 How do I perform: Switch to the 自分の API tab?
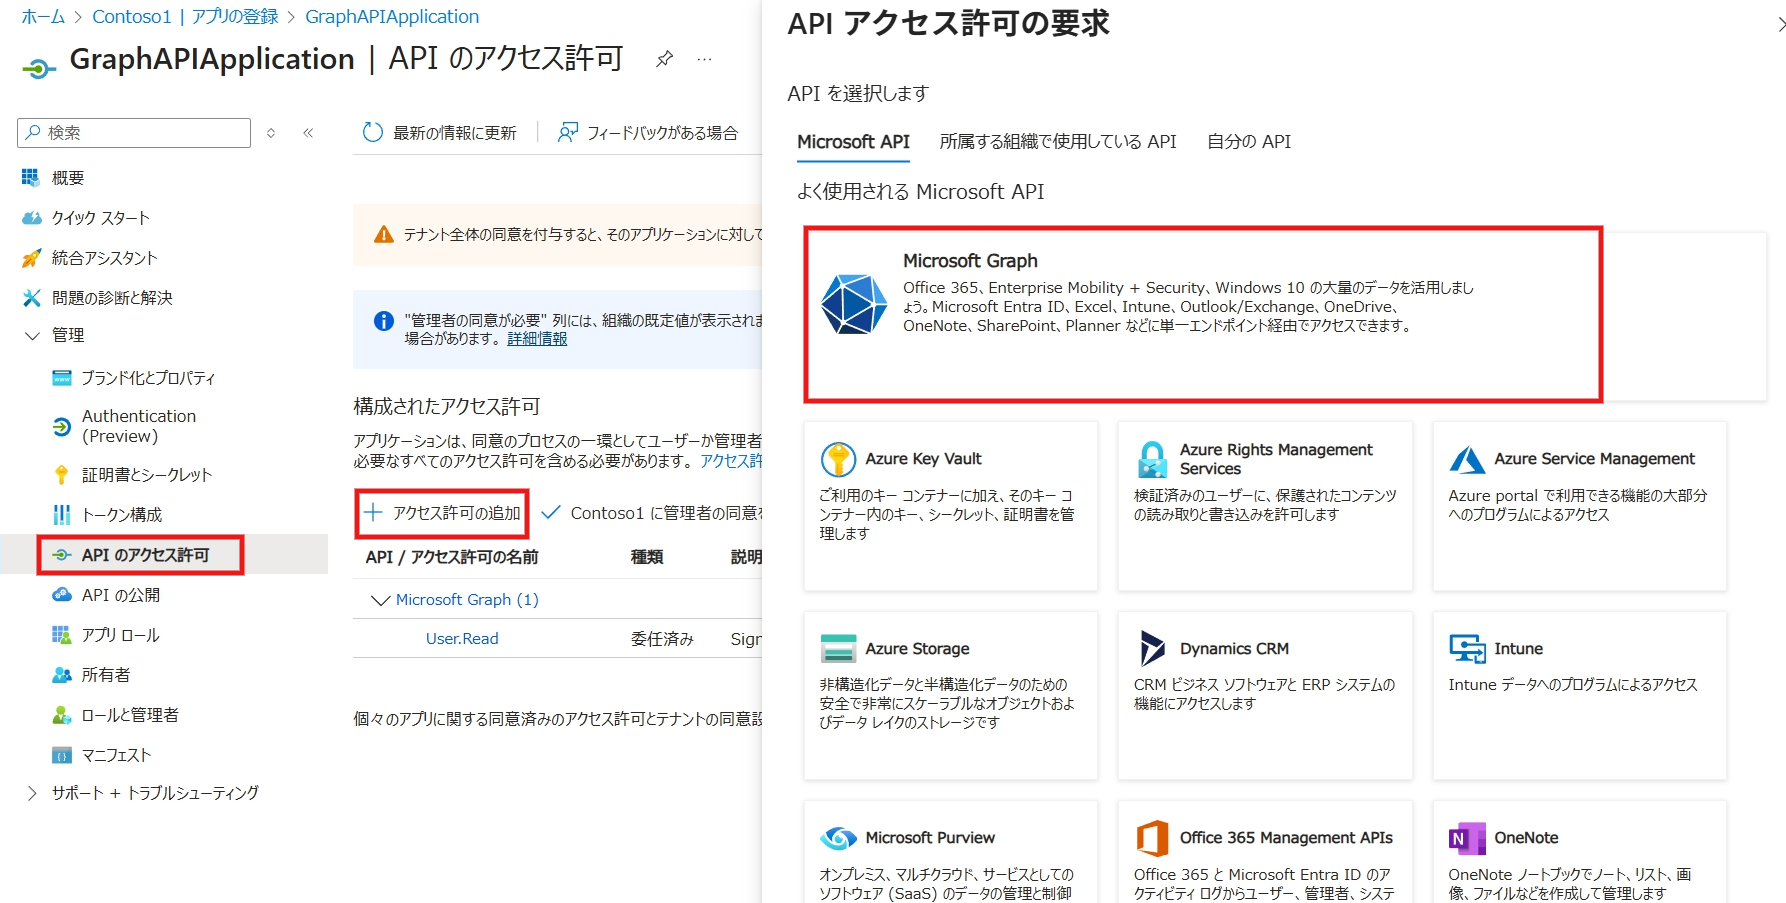pyautogui.click(x=1248, y=141)
